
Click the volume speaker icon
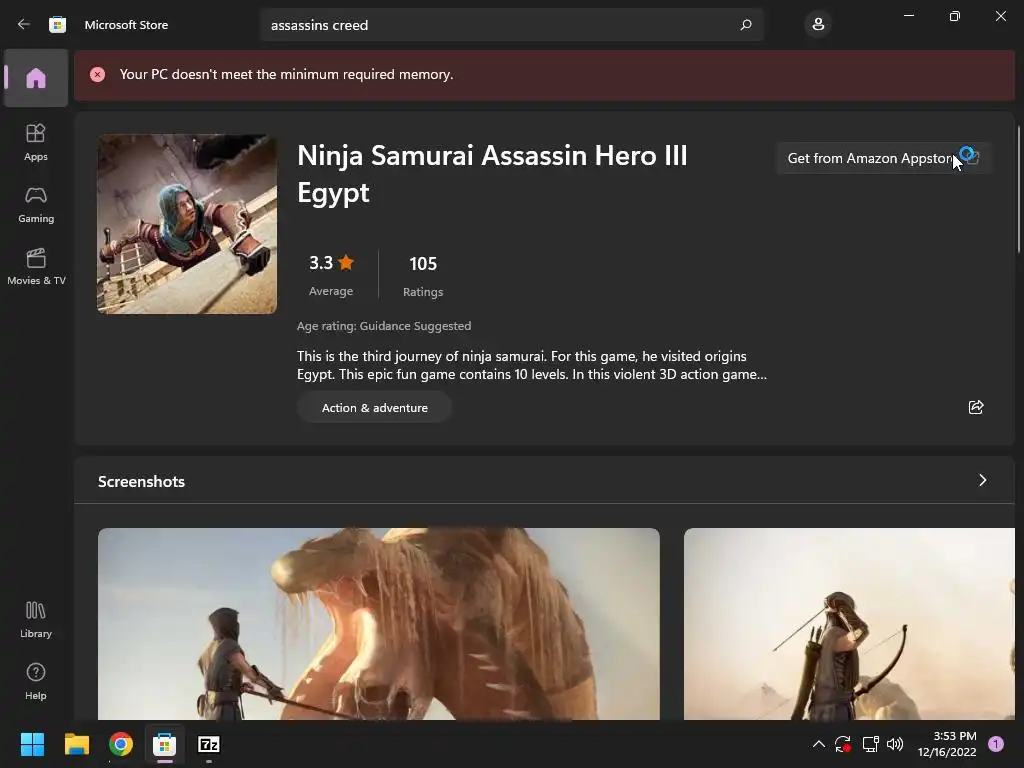point(895,744)
